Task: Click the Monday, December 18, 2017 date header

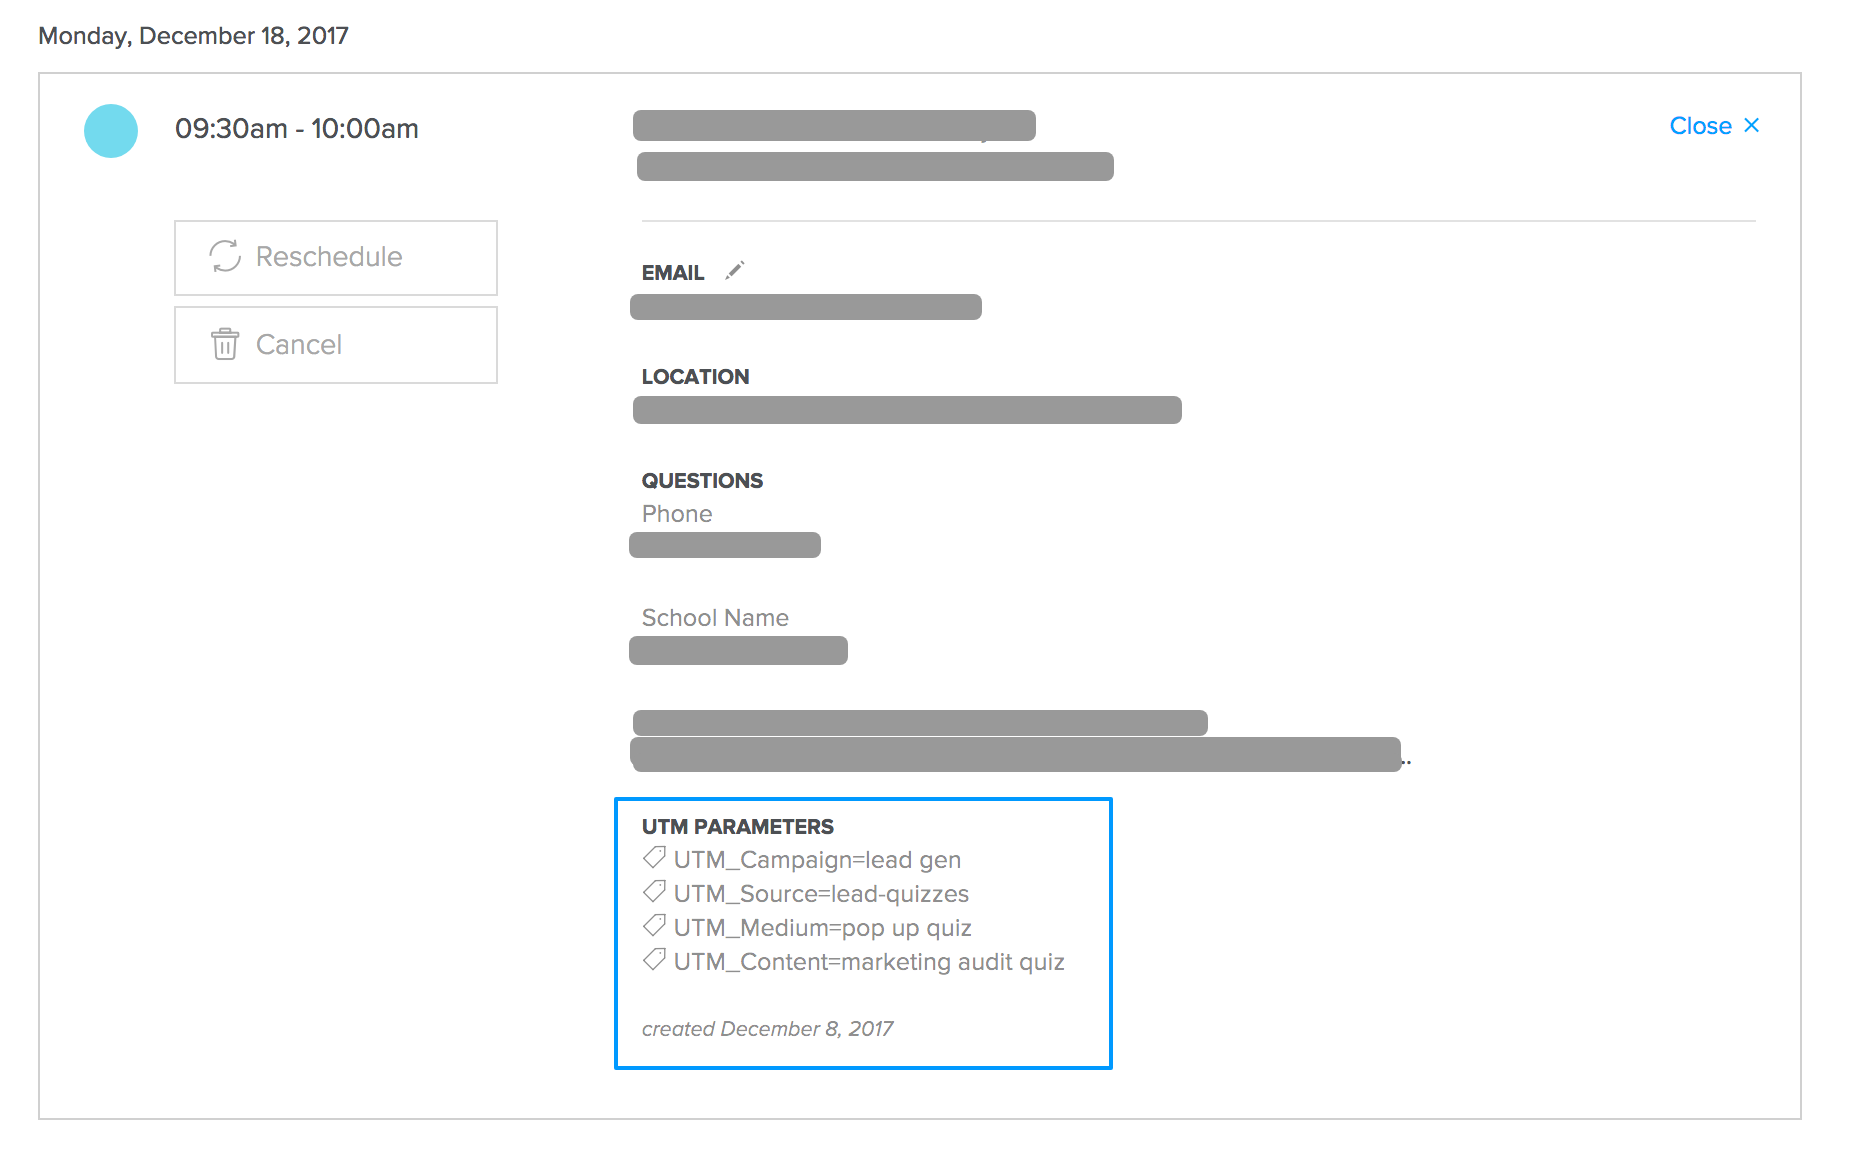Action: click(193, 36)
